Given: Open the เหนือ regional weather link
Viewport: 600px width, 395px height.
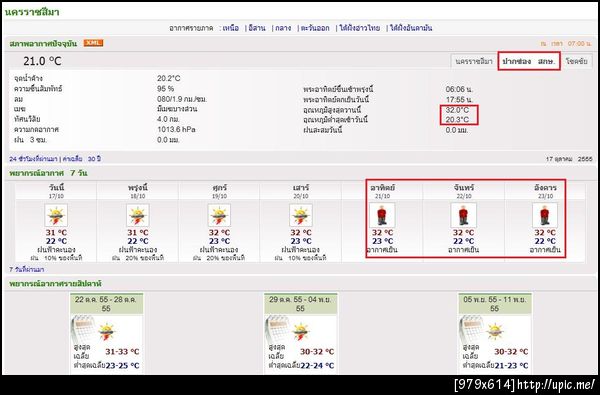Looking at the screenshot, I should (x=231, y=28).
